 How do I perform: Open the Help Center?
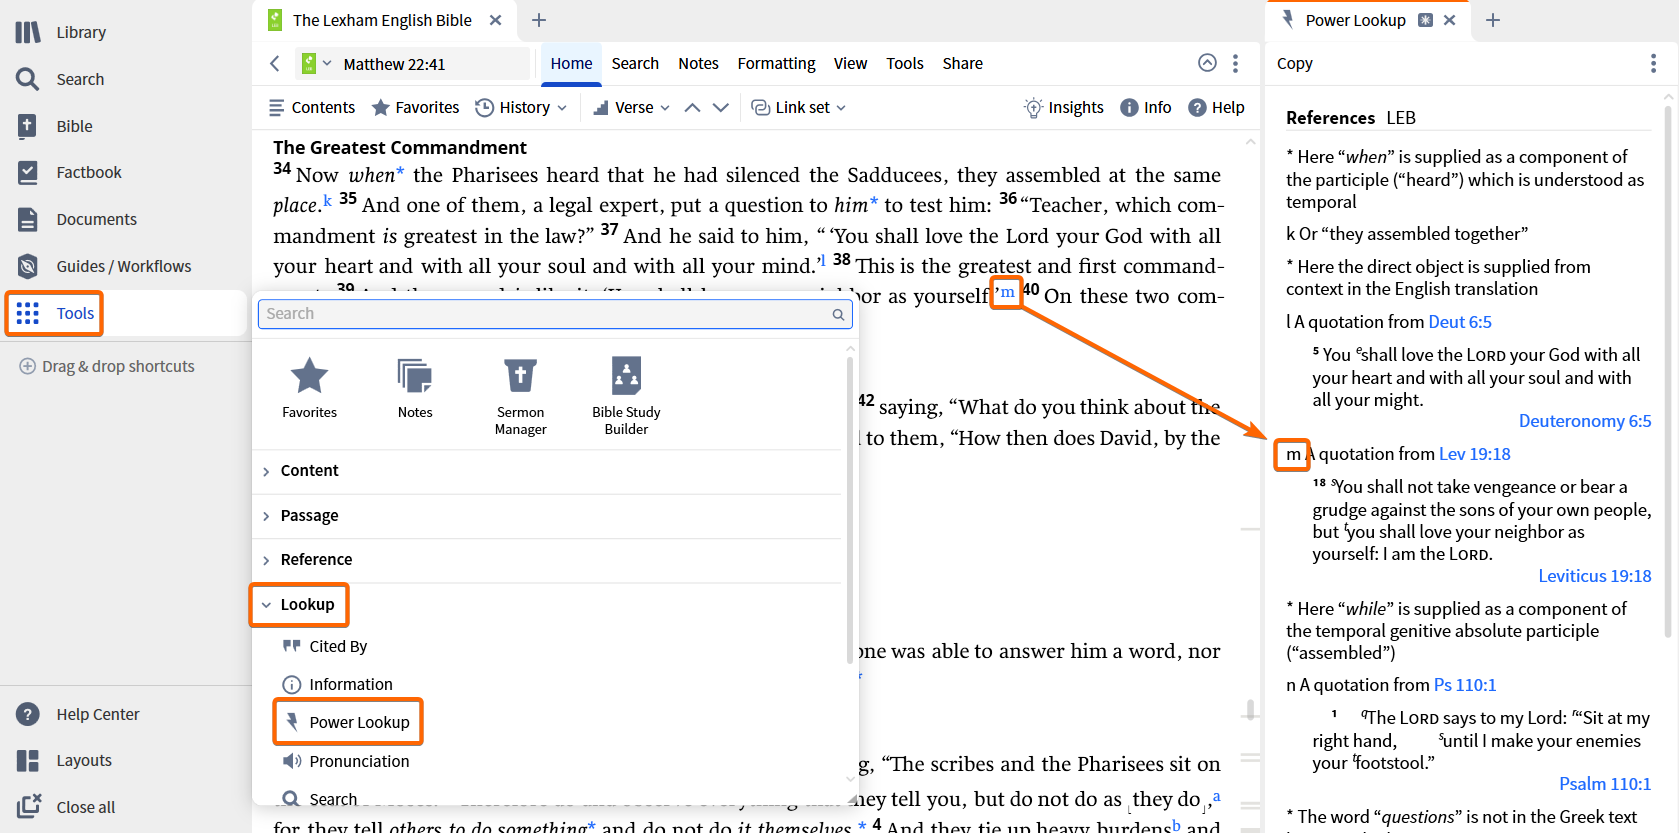(x=78, y=714)
